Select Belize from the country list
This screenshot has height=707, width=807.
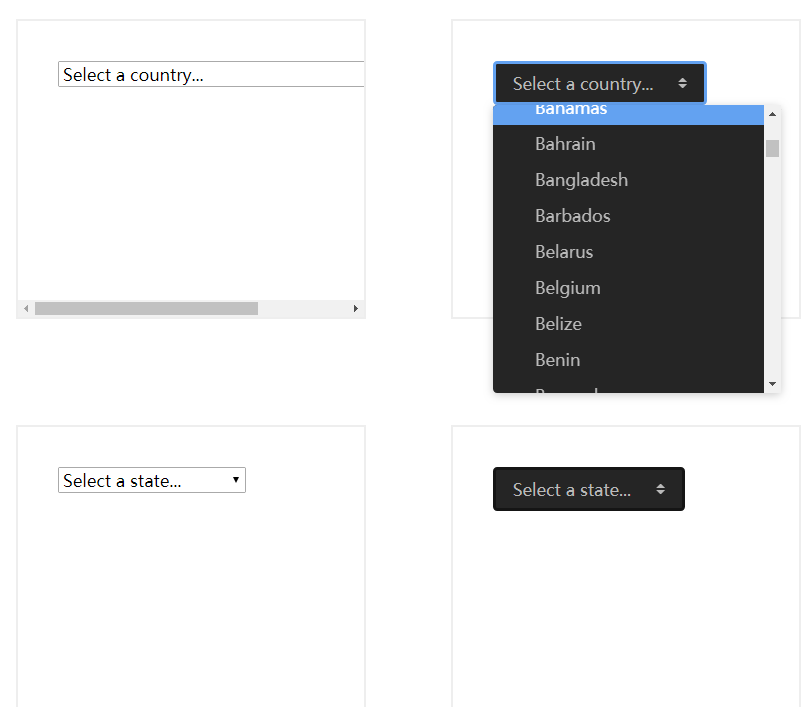628,324
